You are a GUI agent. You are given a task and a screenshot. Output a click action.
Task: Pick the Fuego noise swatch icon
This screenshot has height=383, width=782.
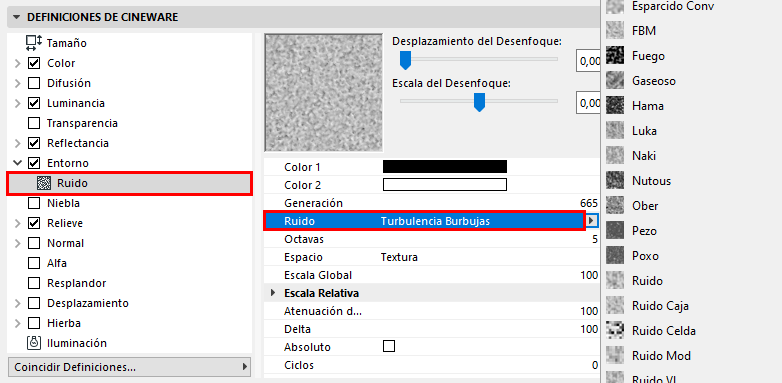pyautogui.click(x=615, y=55)
